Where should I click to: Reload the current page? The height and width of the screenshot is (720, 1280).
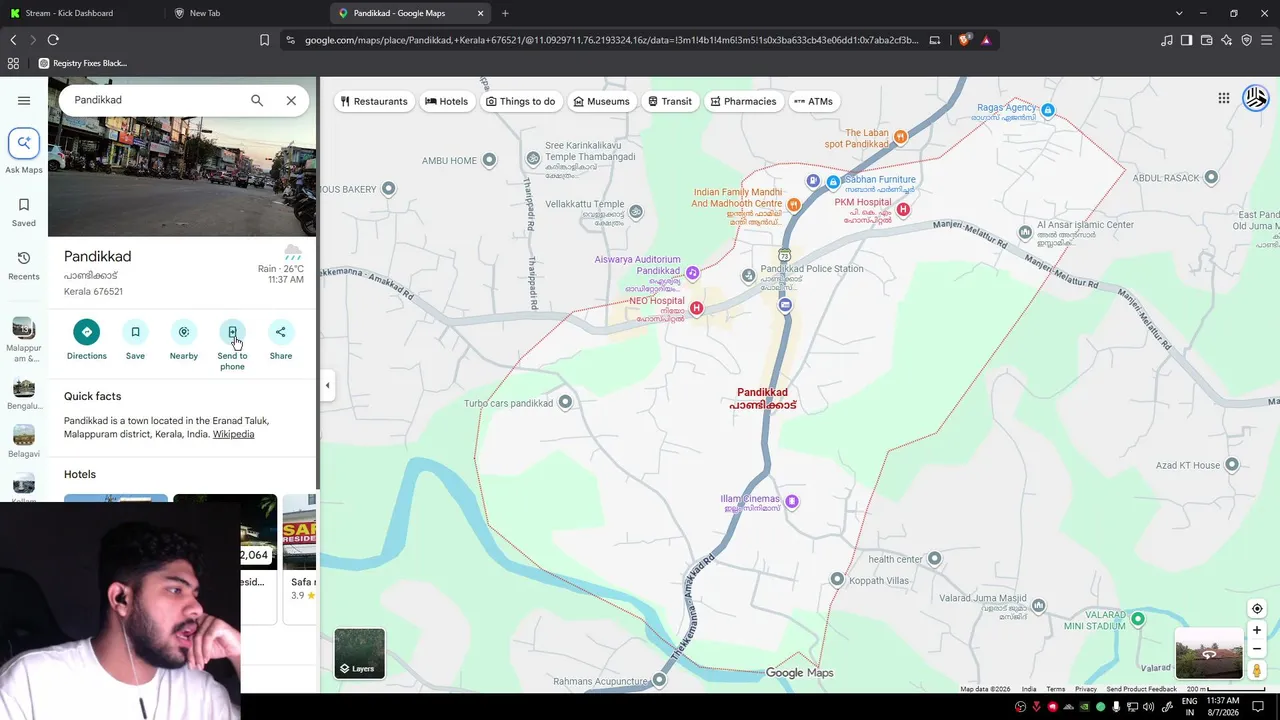pos(53,40)
